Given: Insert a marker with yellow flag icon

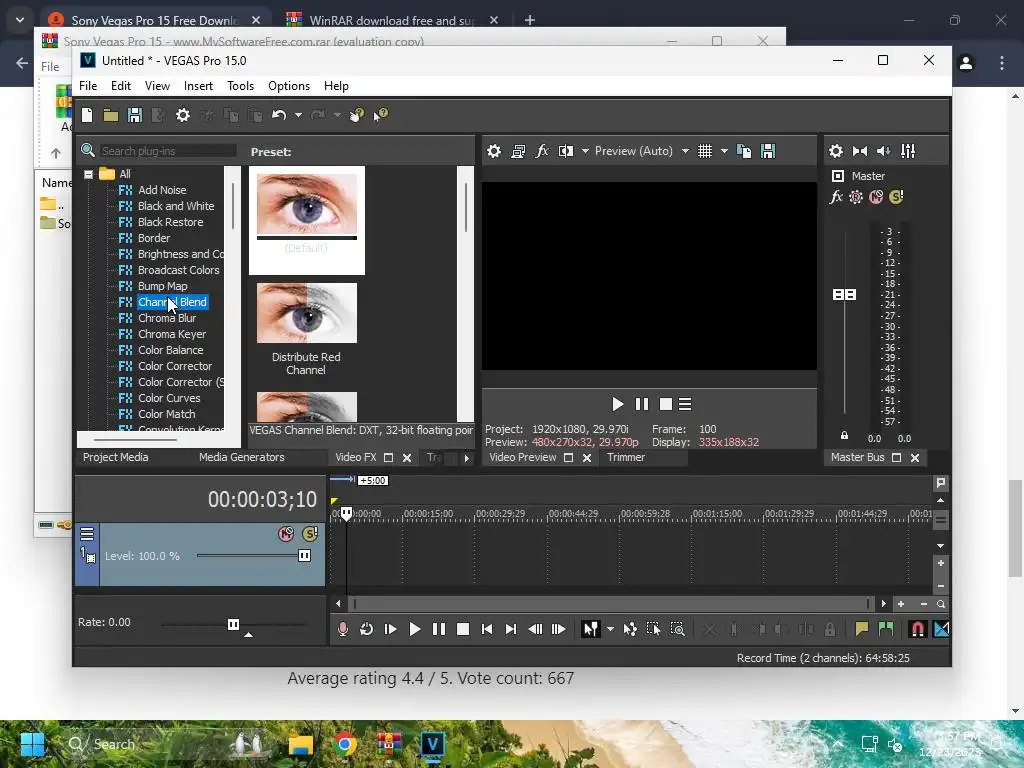Looking at the screenshot, I should click(862, 629).
